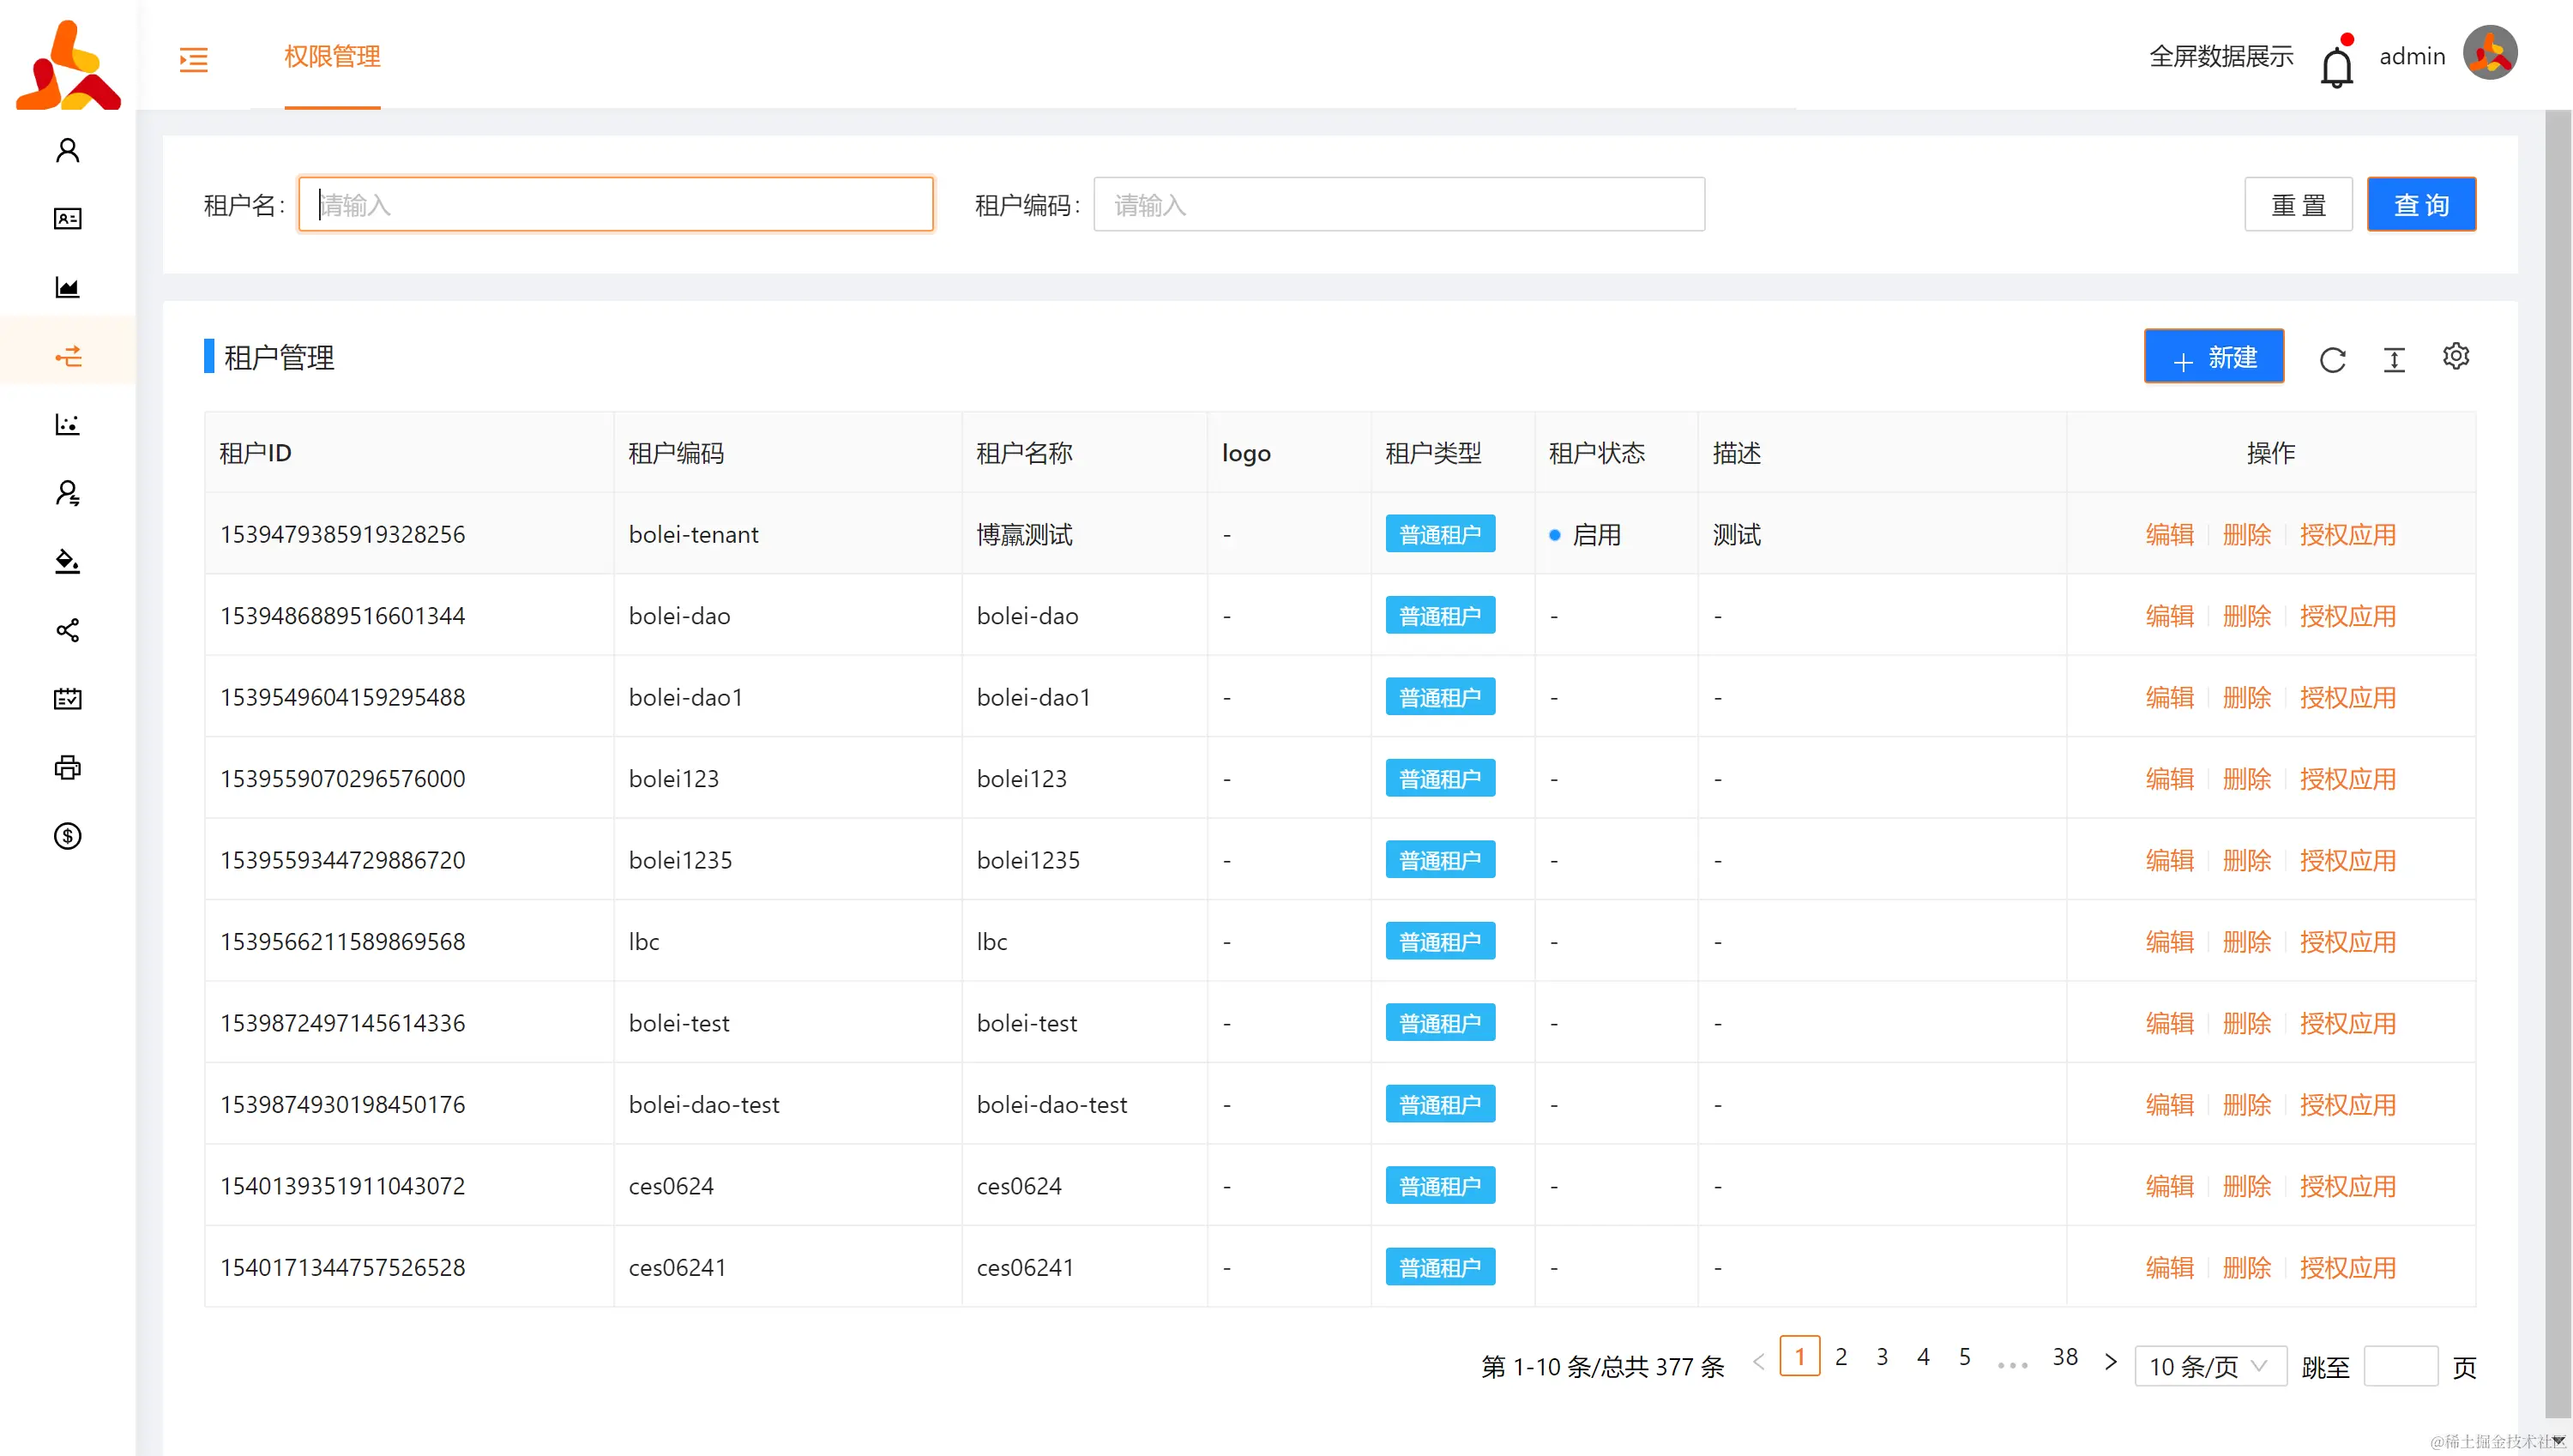Image resolution: width=2573 pixels, height=1456 pixels.
Task: Click the 新建 create button
Action: pyautogui.click(x=2213, y=357)
